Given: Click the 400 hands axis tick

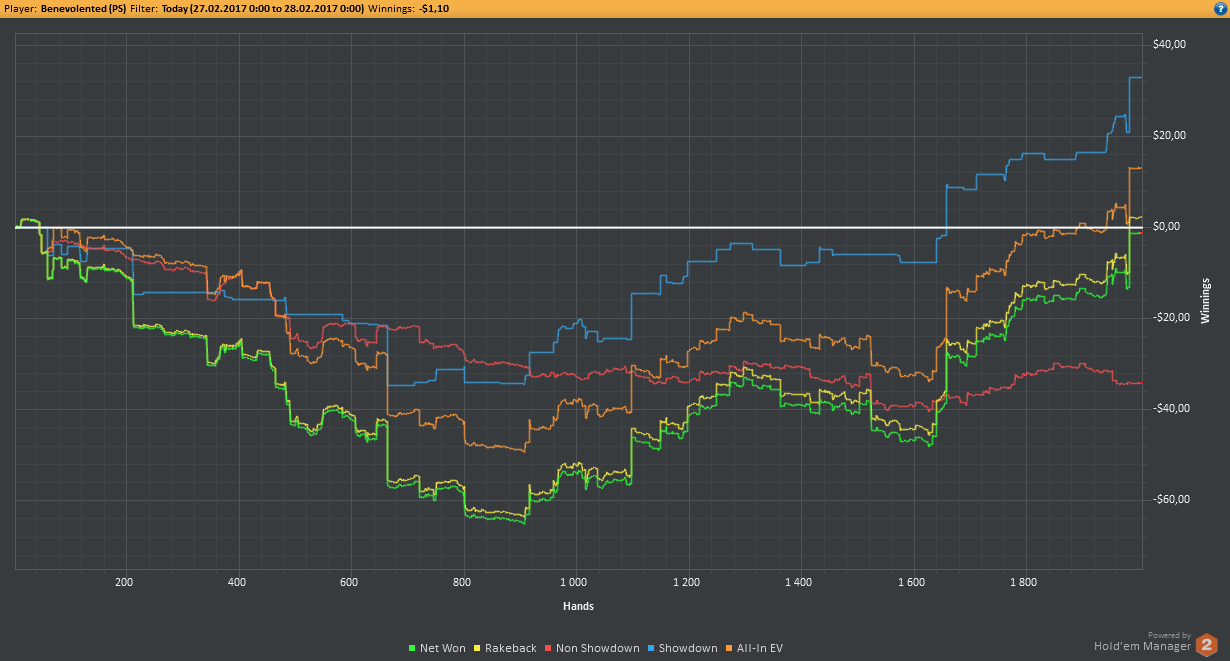Looking at the screenshot, I should pyautogui.click(x=237, y=581).
